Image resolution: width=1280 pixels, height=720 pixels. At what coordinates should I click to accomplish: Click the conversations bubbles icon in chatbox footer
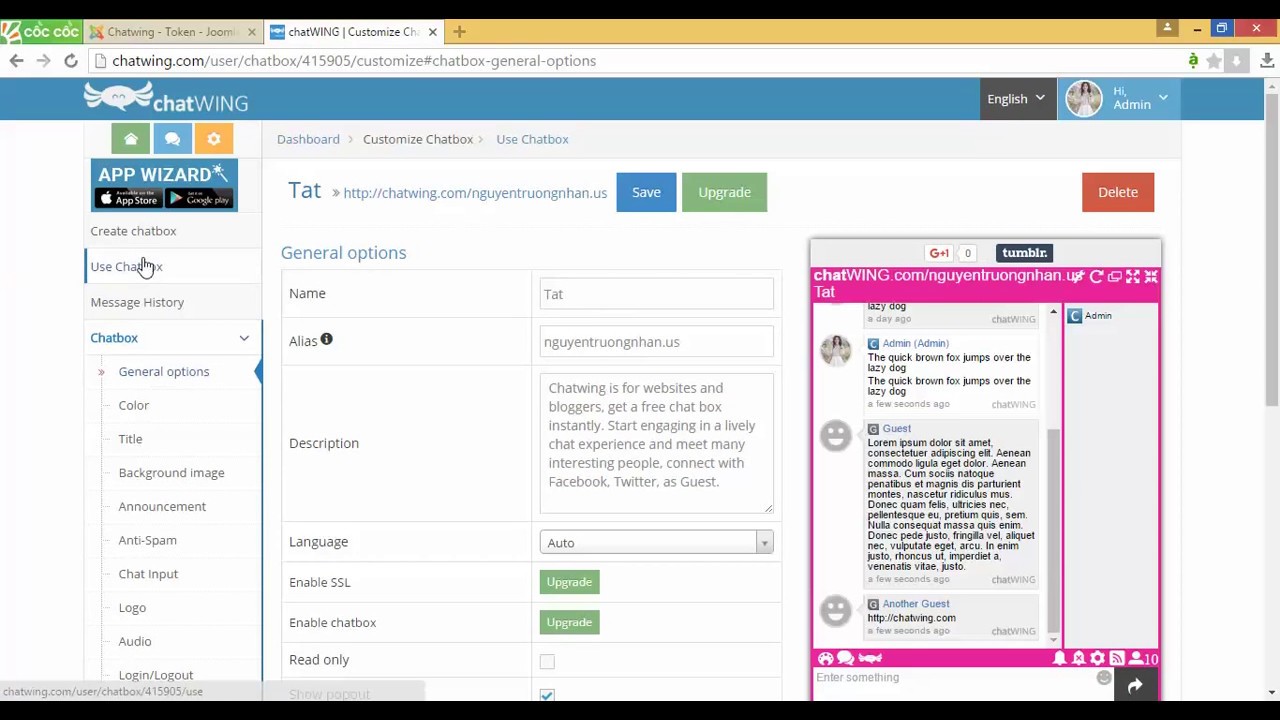pos(846,658)
